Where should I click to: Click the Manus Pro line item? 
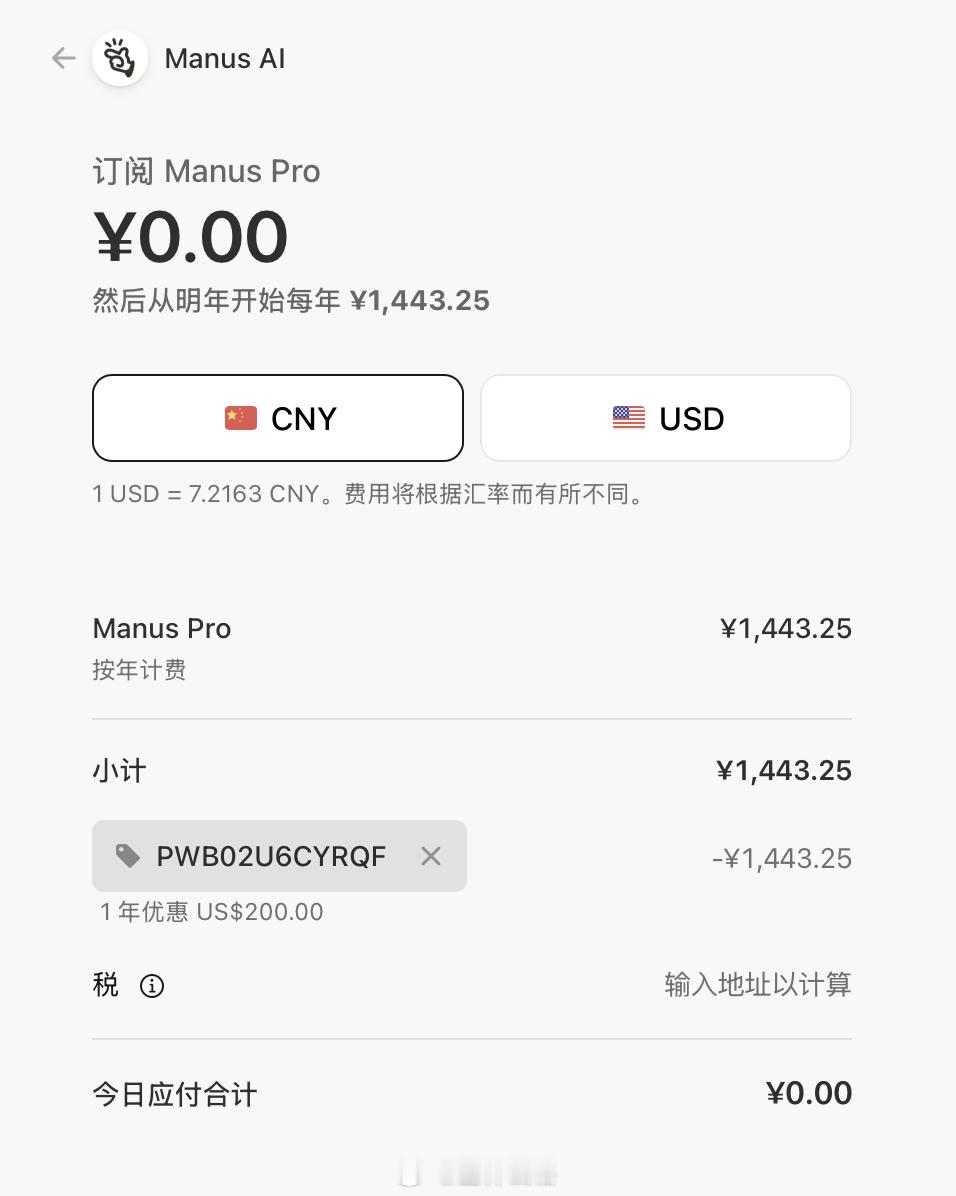[162, 629]
